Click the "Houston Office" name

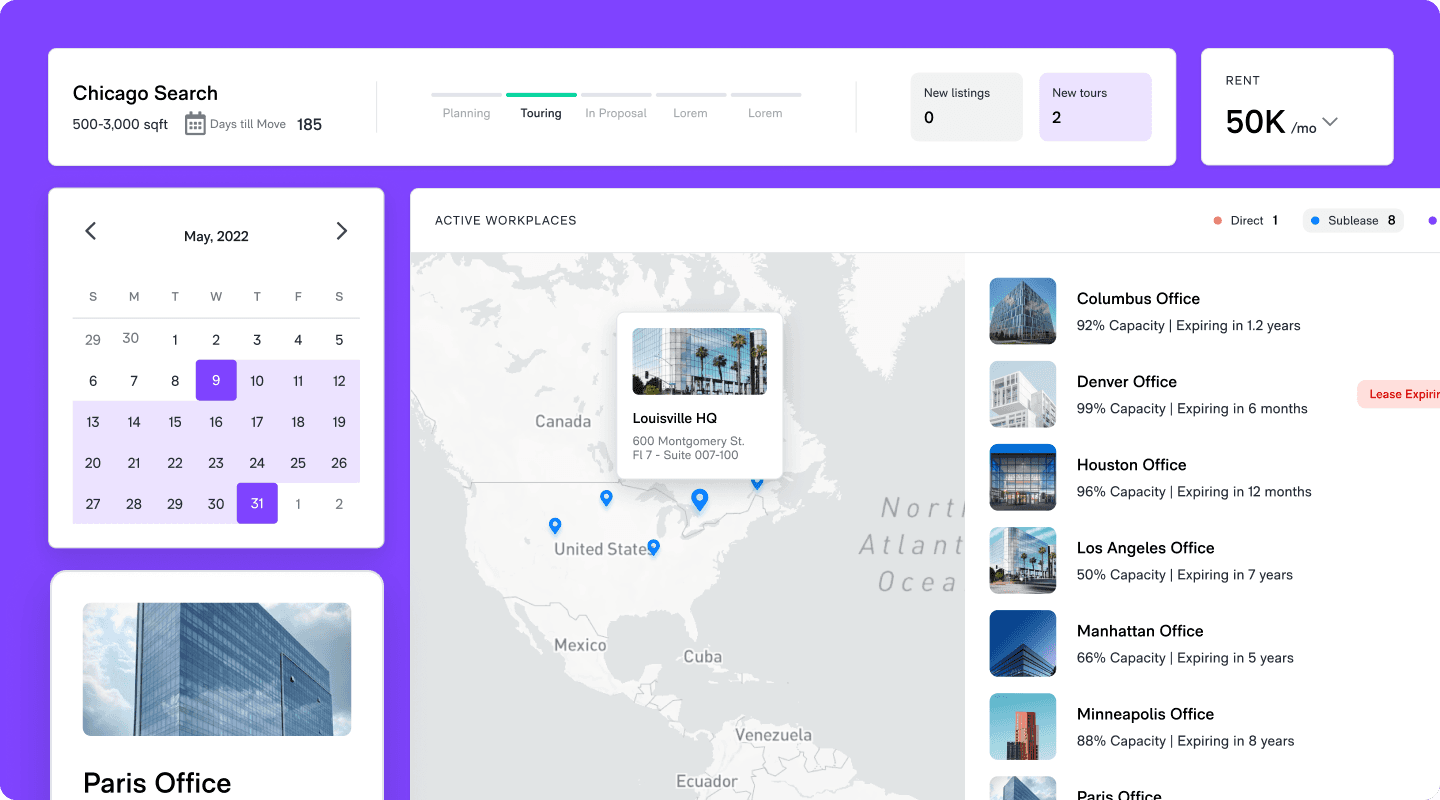(1132, 464)
